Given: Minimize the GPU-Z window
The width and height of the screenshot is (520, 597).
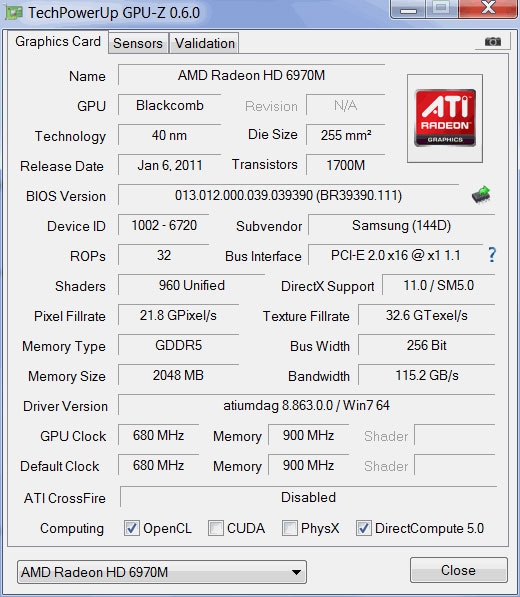Looking at the screenshot, I should tap(408, 8).
